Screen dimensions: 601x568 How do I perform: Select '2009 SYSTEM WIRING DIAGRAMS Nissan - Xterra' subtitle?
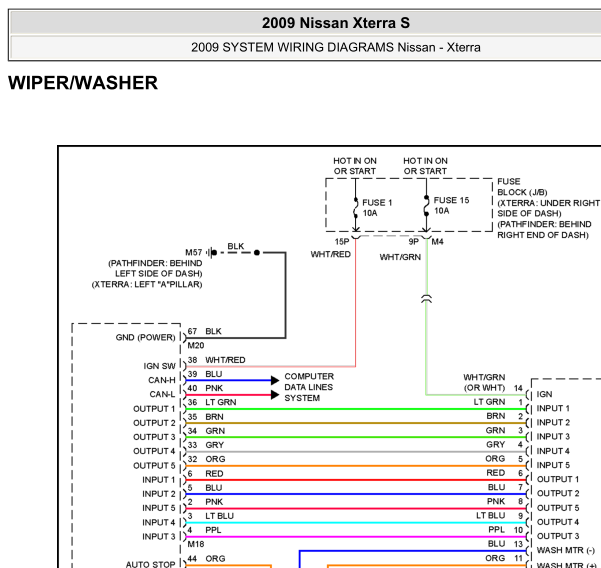[x=336, y=48]
